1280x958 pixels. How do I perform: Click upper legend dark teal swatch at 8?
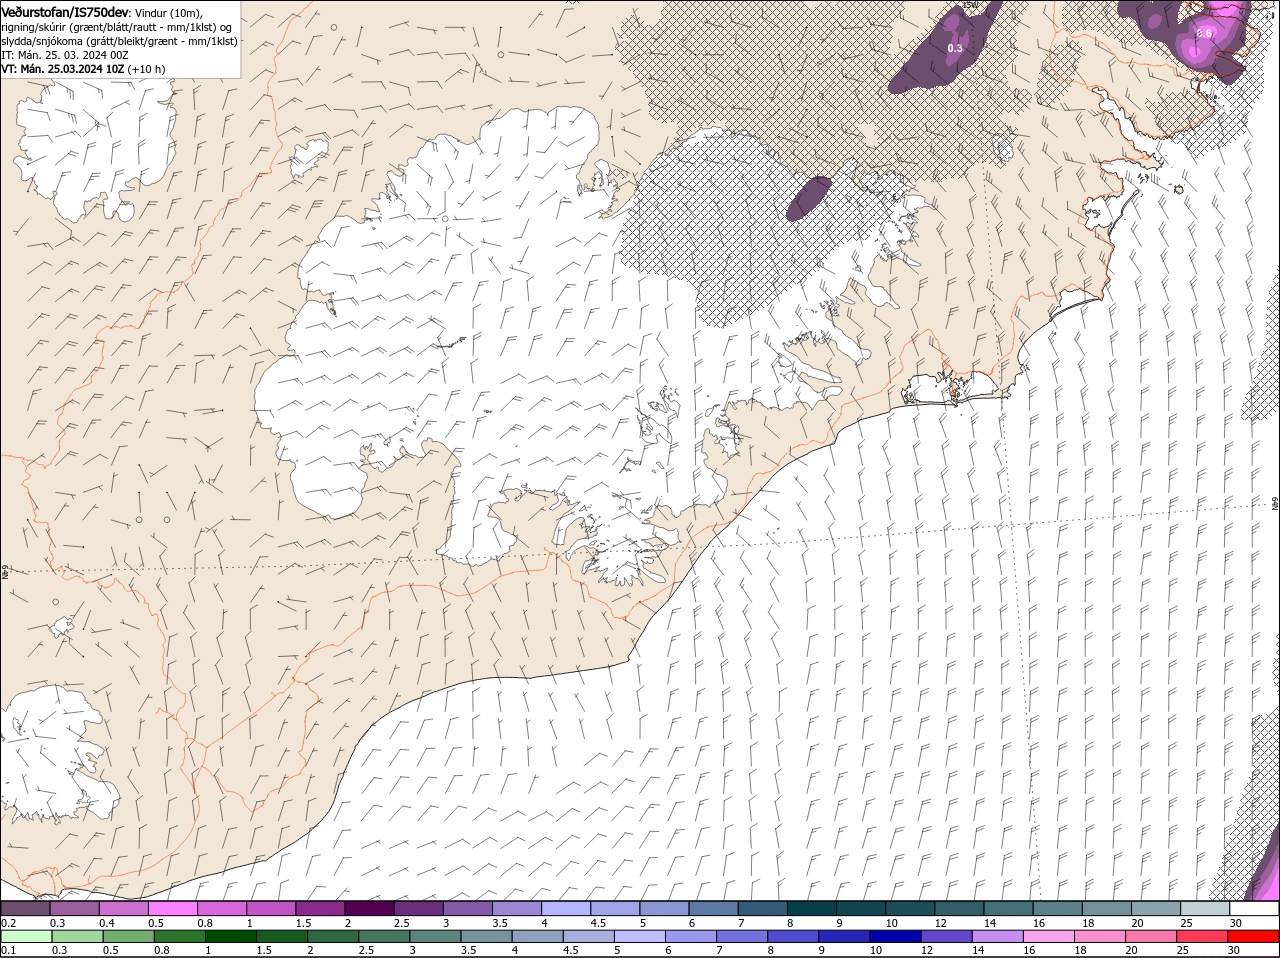pyautogui.click(x=810, y=908)
